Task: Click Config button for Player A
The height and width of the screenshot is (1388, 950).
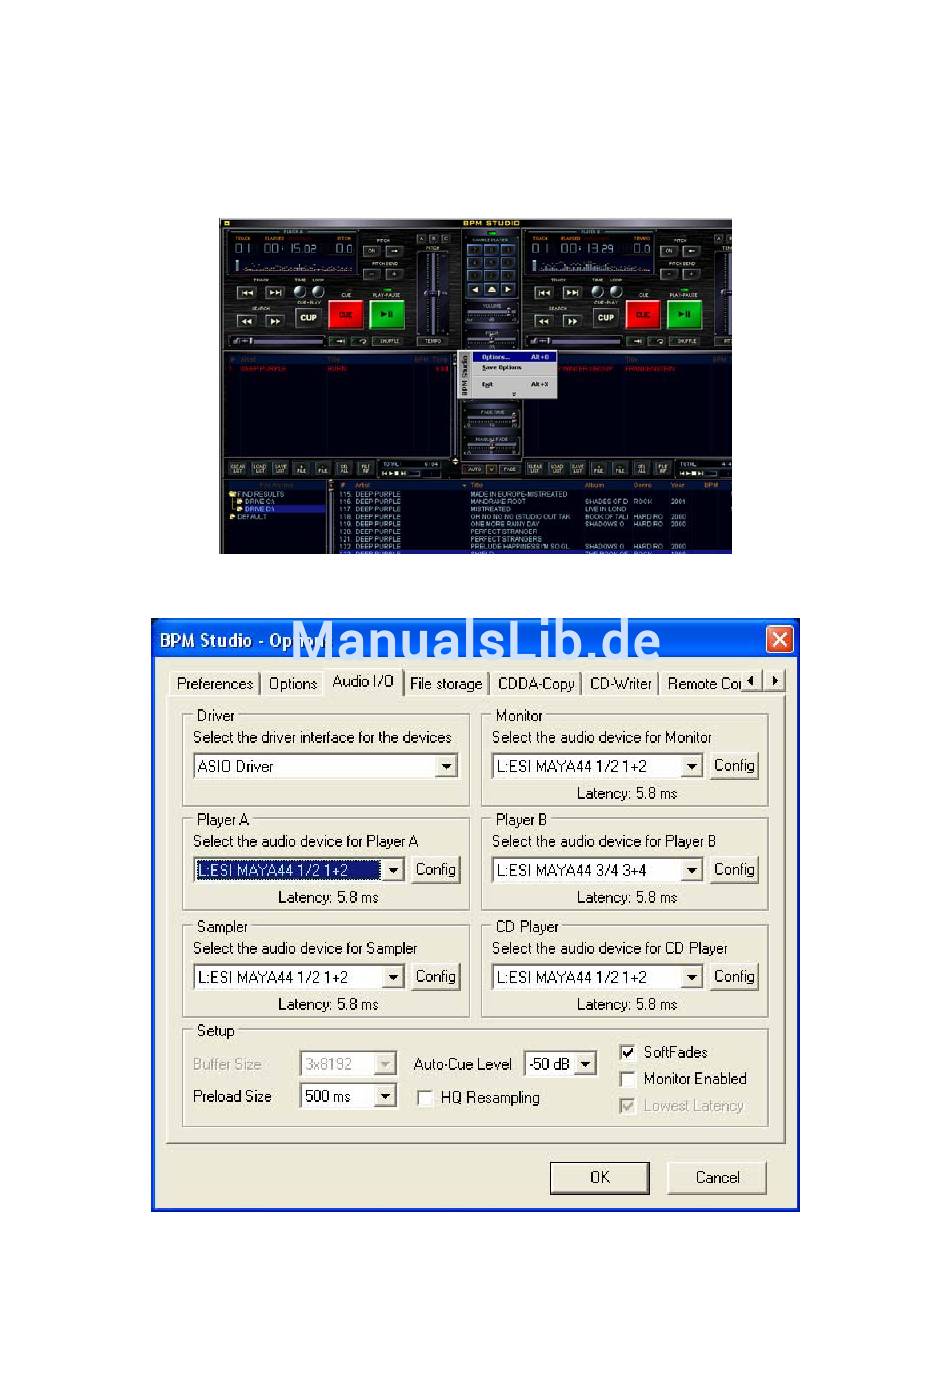Action: pos(436,869)
